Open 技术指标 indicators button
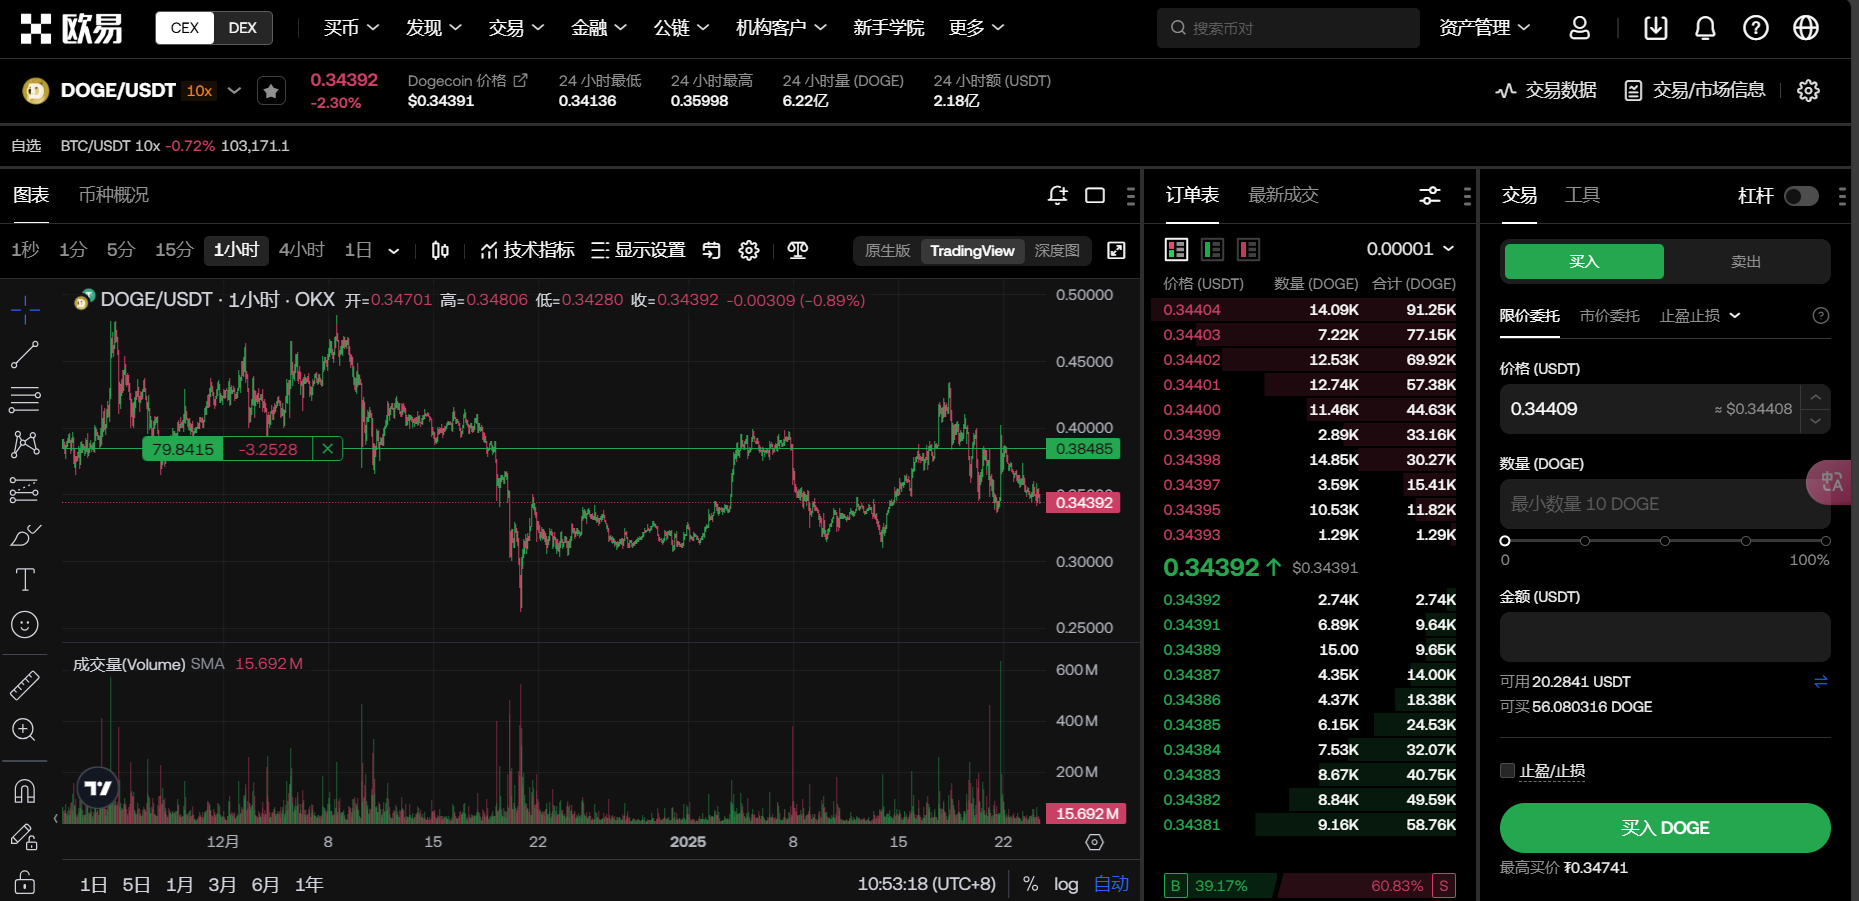Image resolution: width=1859 pixels, height=901 pixels. [x=527, y=250]
